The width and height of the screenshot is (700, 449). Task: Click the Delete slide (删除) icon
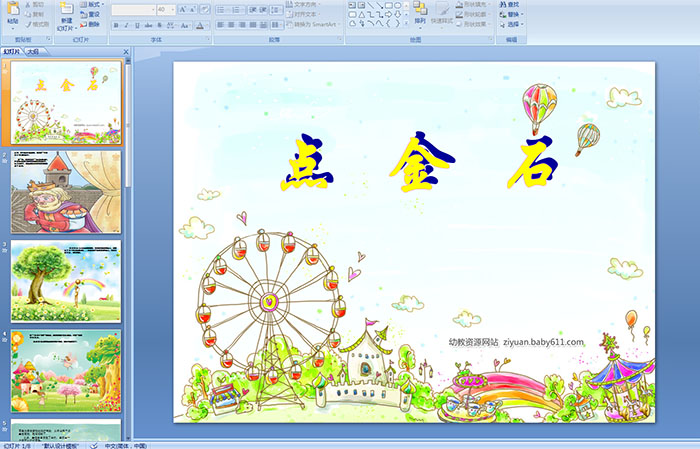(x=89, y=25)
